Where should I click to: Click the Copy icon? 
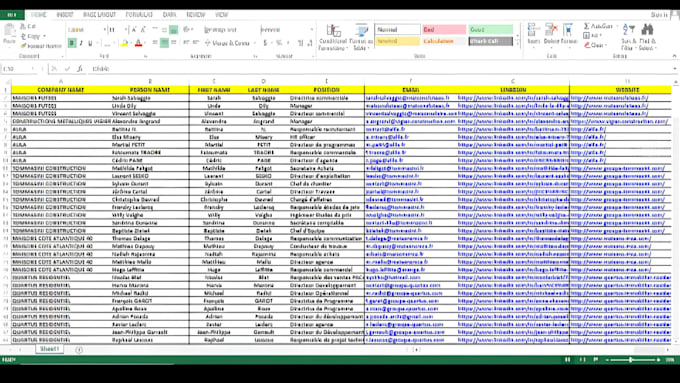click(x=23, y=36)
